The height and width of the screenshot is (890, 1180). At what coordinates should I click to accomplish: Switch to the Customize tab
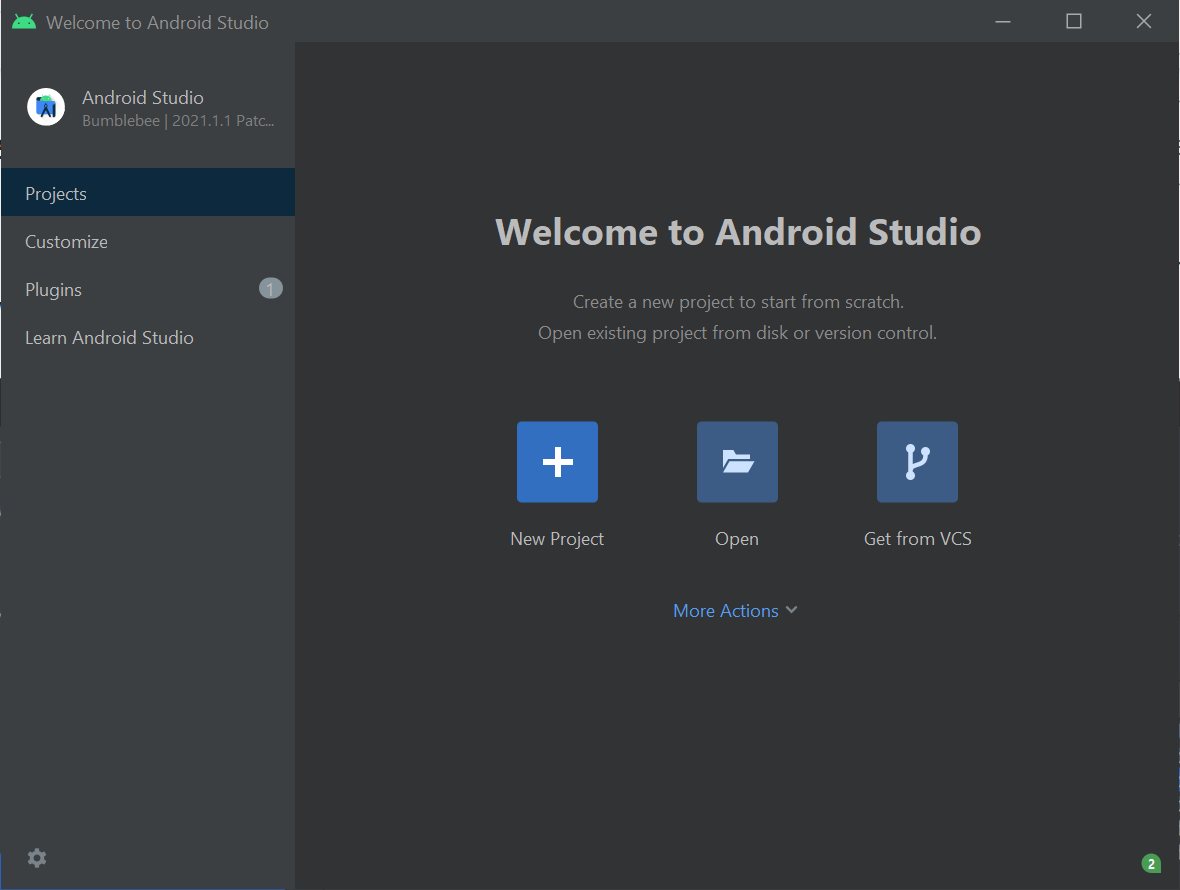[148, 241]
